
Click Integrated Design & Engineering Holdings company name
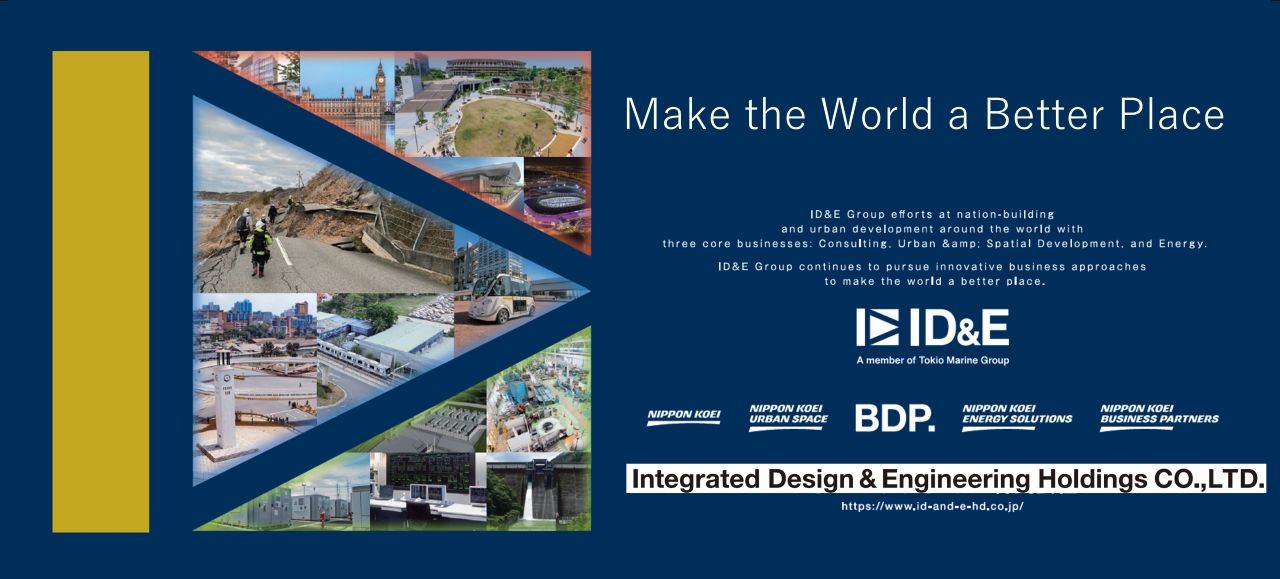click(x=946, y=479)
